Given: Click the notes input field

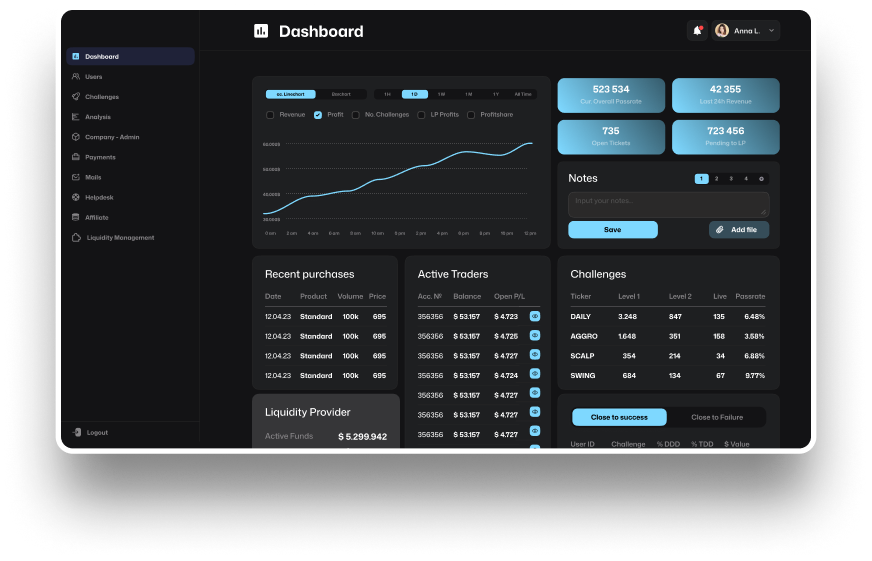Looking at the screenshot, I should 669,205.
